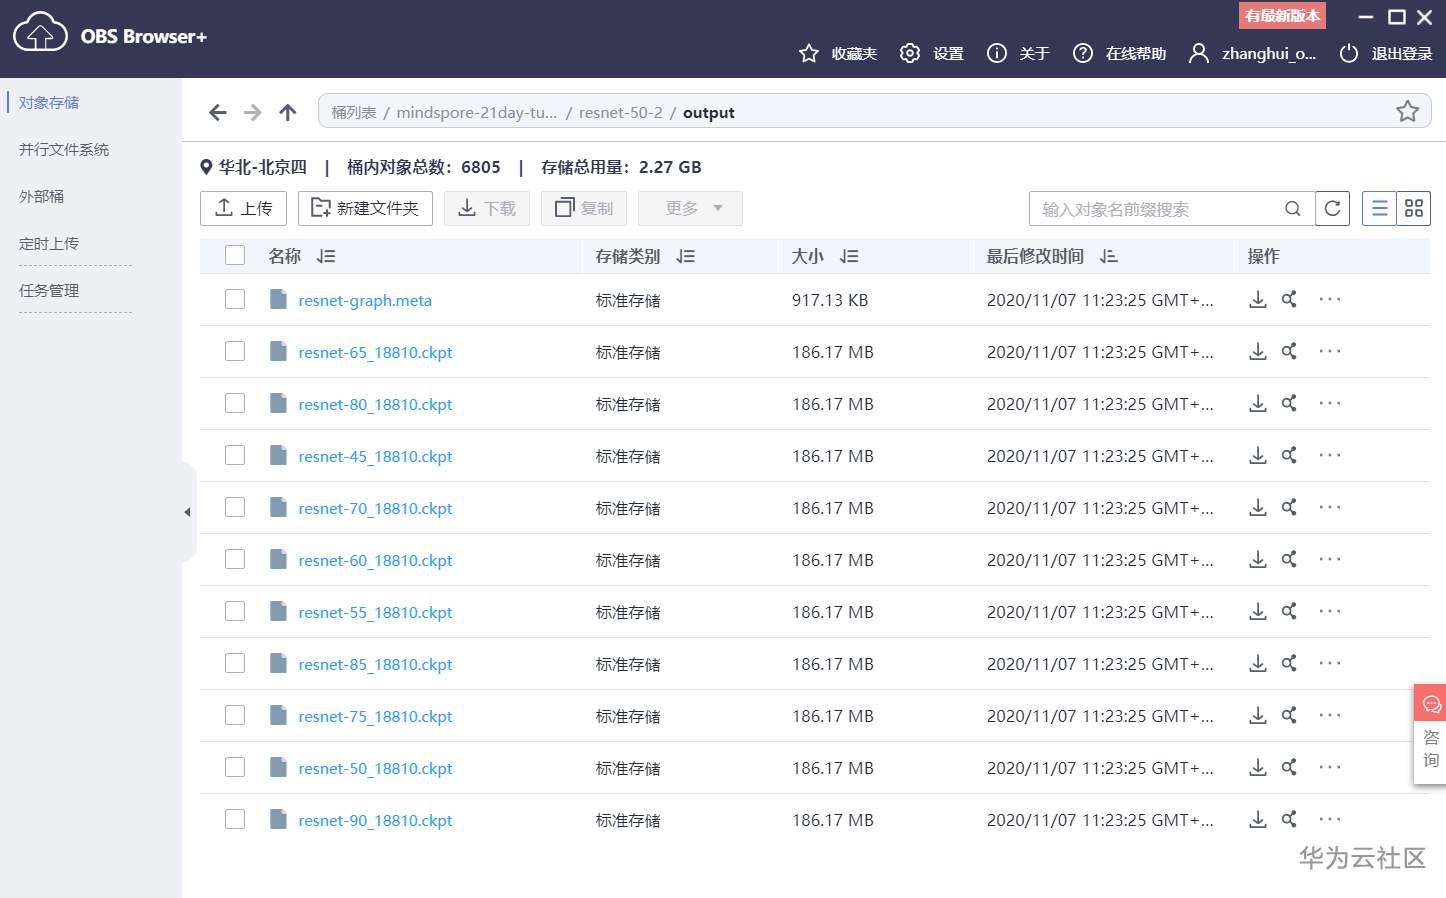
Task: Go to 定时上传 scheduled upload
Action: point(49,243)
